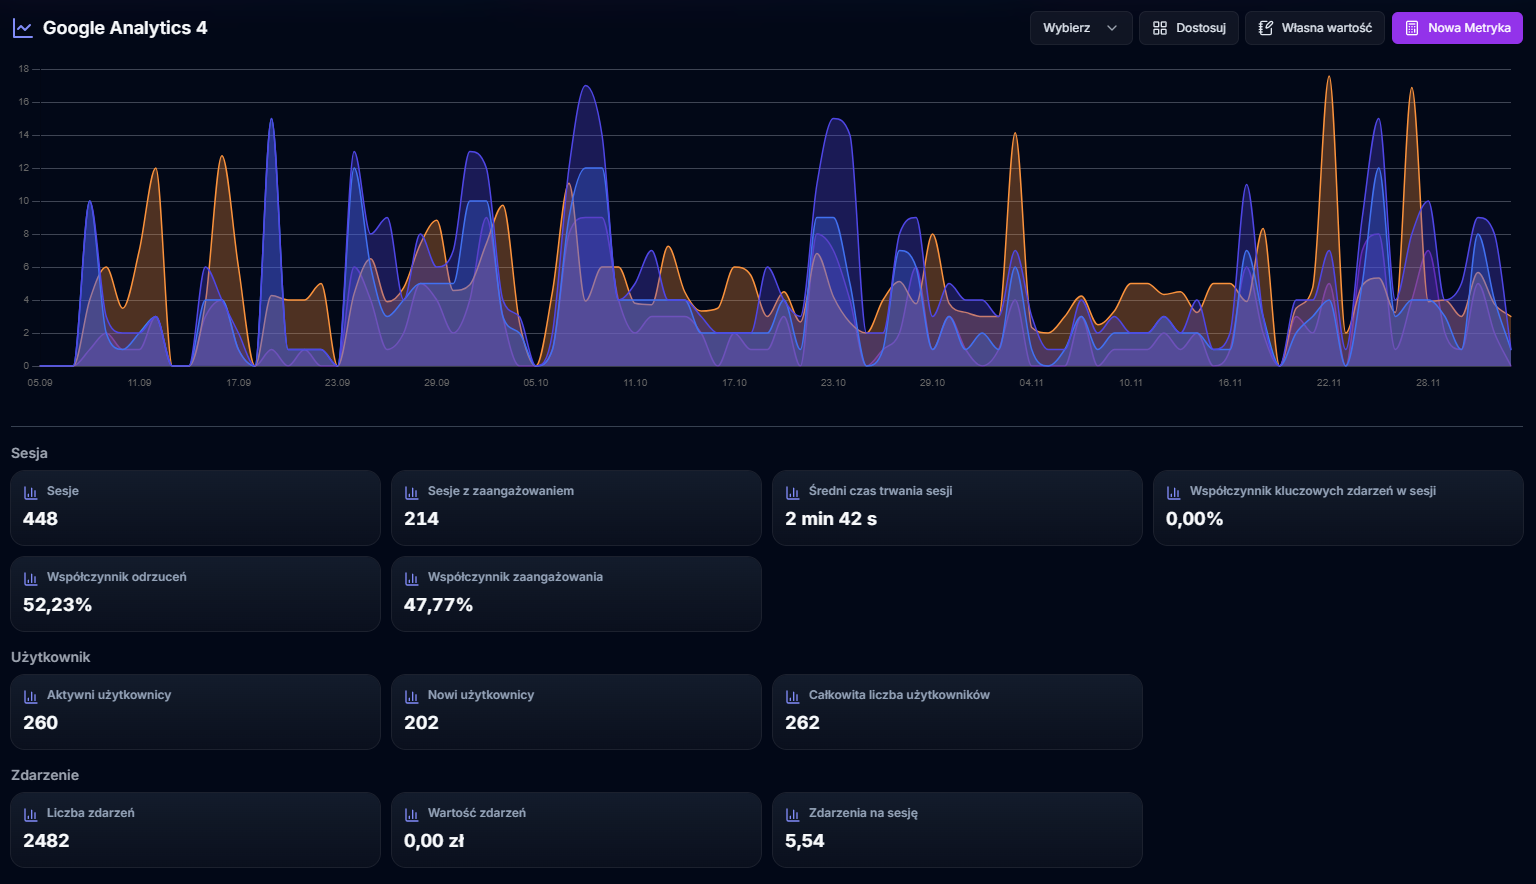Select the Całkowita liczba użytkowników card
This screenshot has width=1536, height=884.
coord(957,711)
